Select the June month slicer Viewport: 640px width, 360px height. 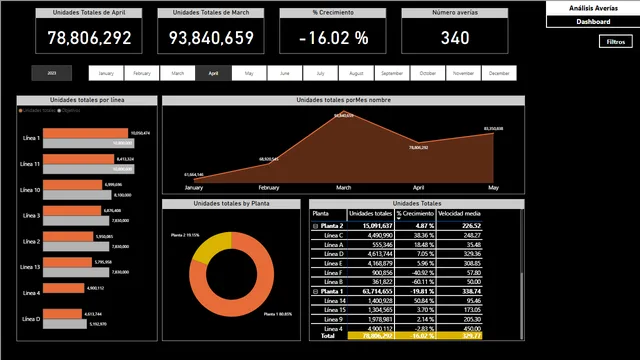(x=284, y=73)
